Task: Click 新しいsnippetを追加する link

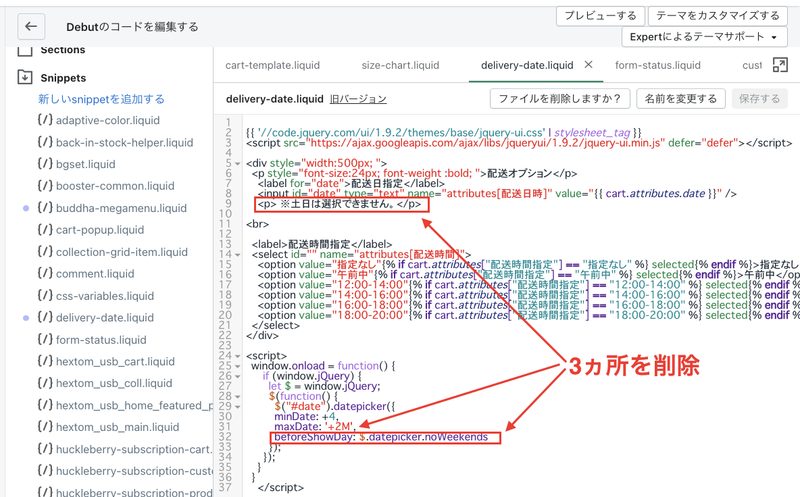Action: tap(102, 99)
